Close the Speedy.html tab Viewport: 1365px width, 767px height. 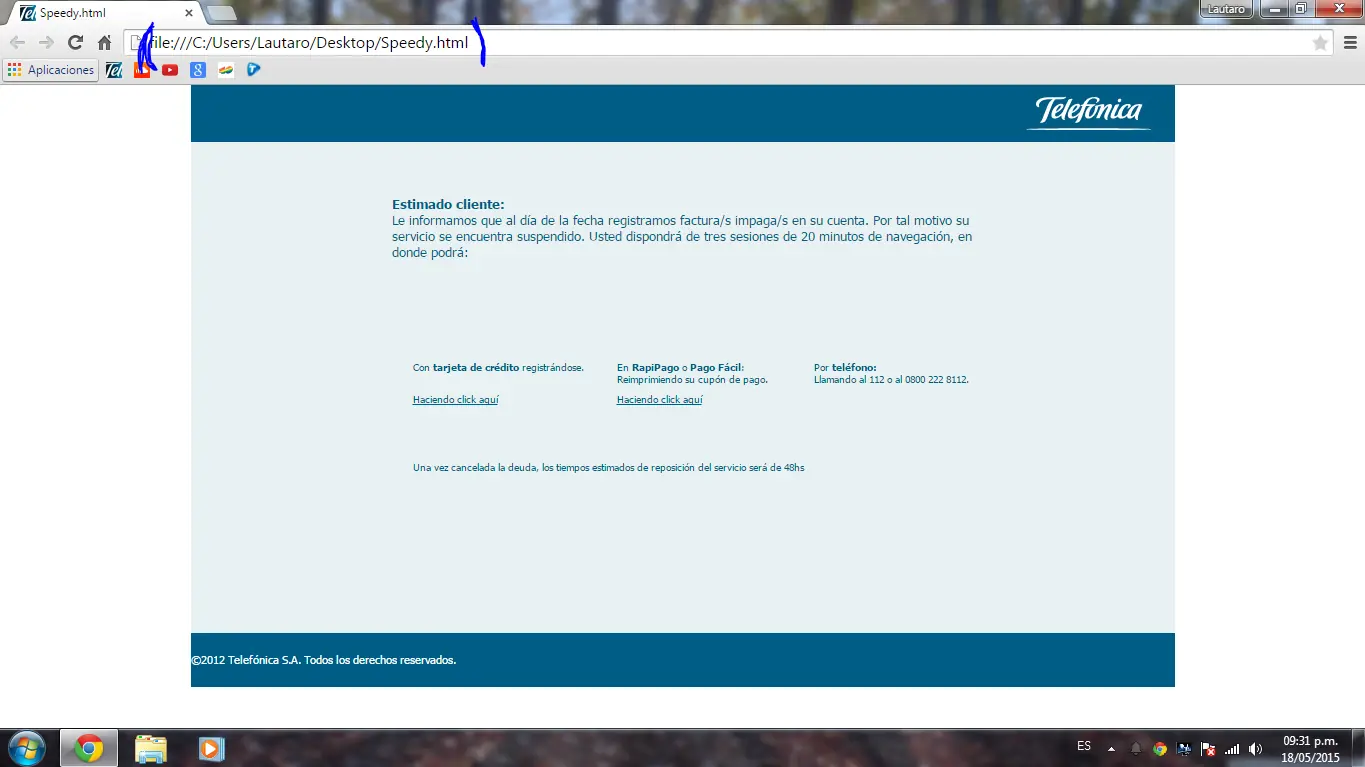coord(189,13)
